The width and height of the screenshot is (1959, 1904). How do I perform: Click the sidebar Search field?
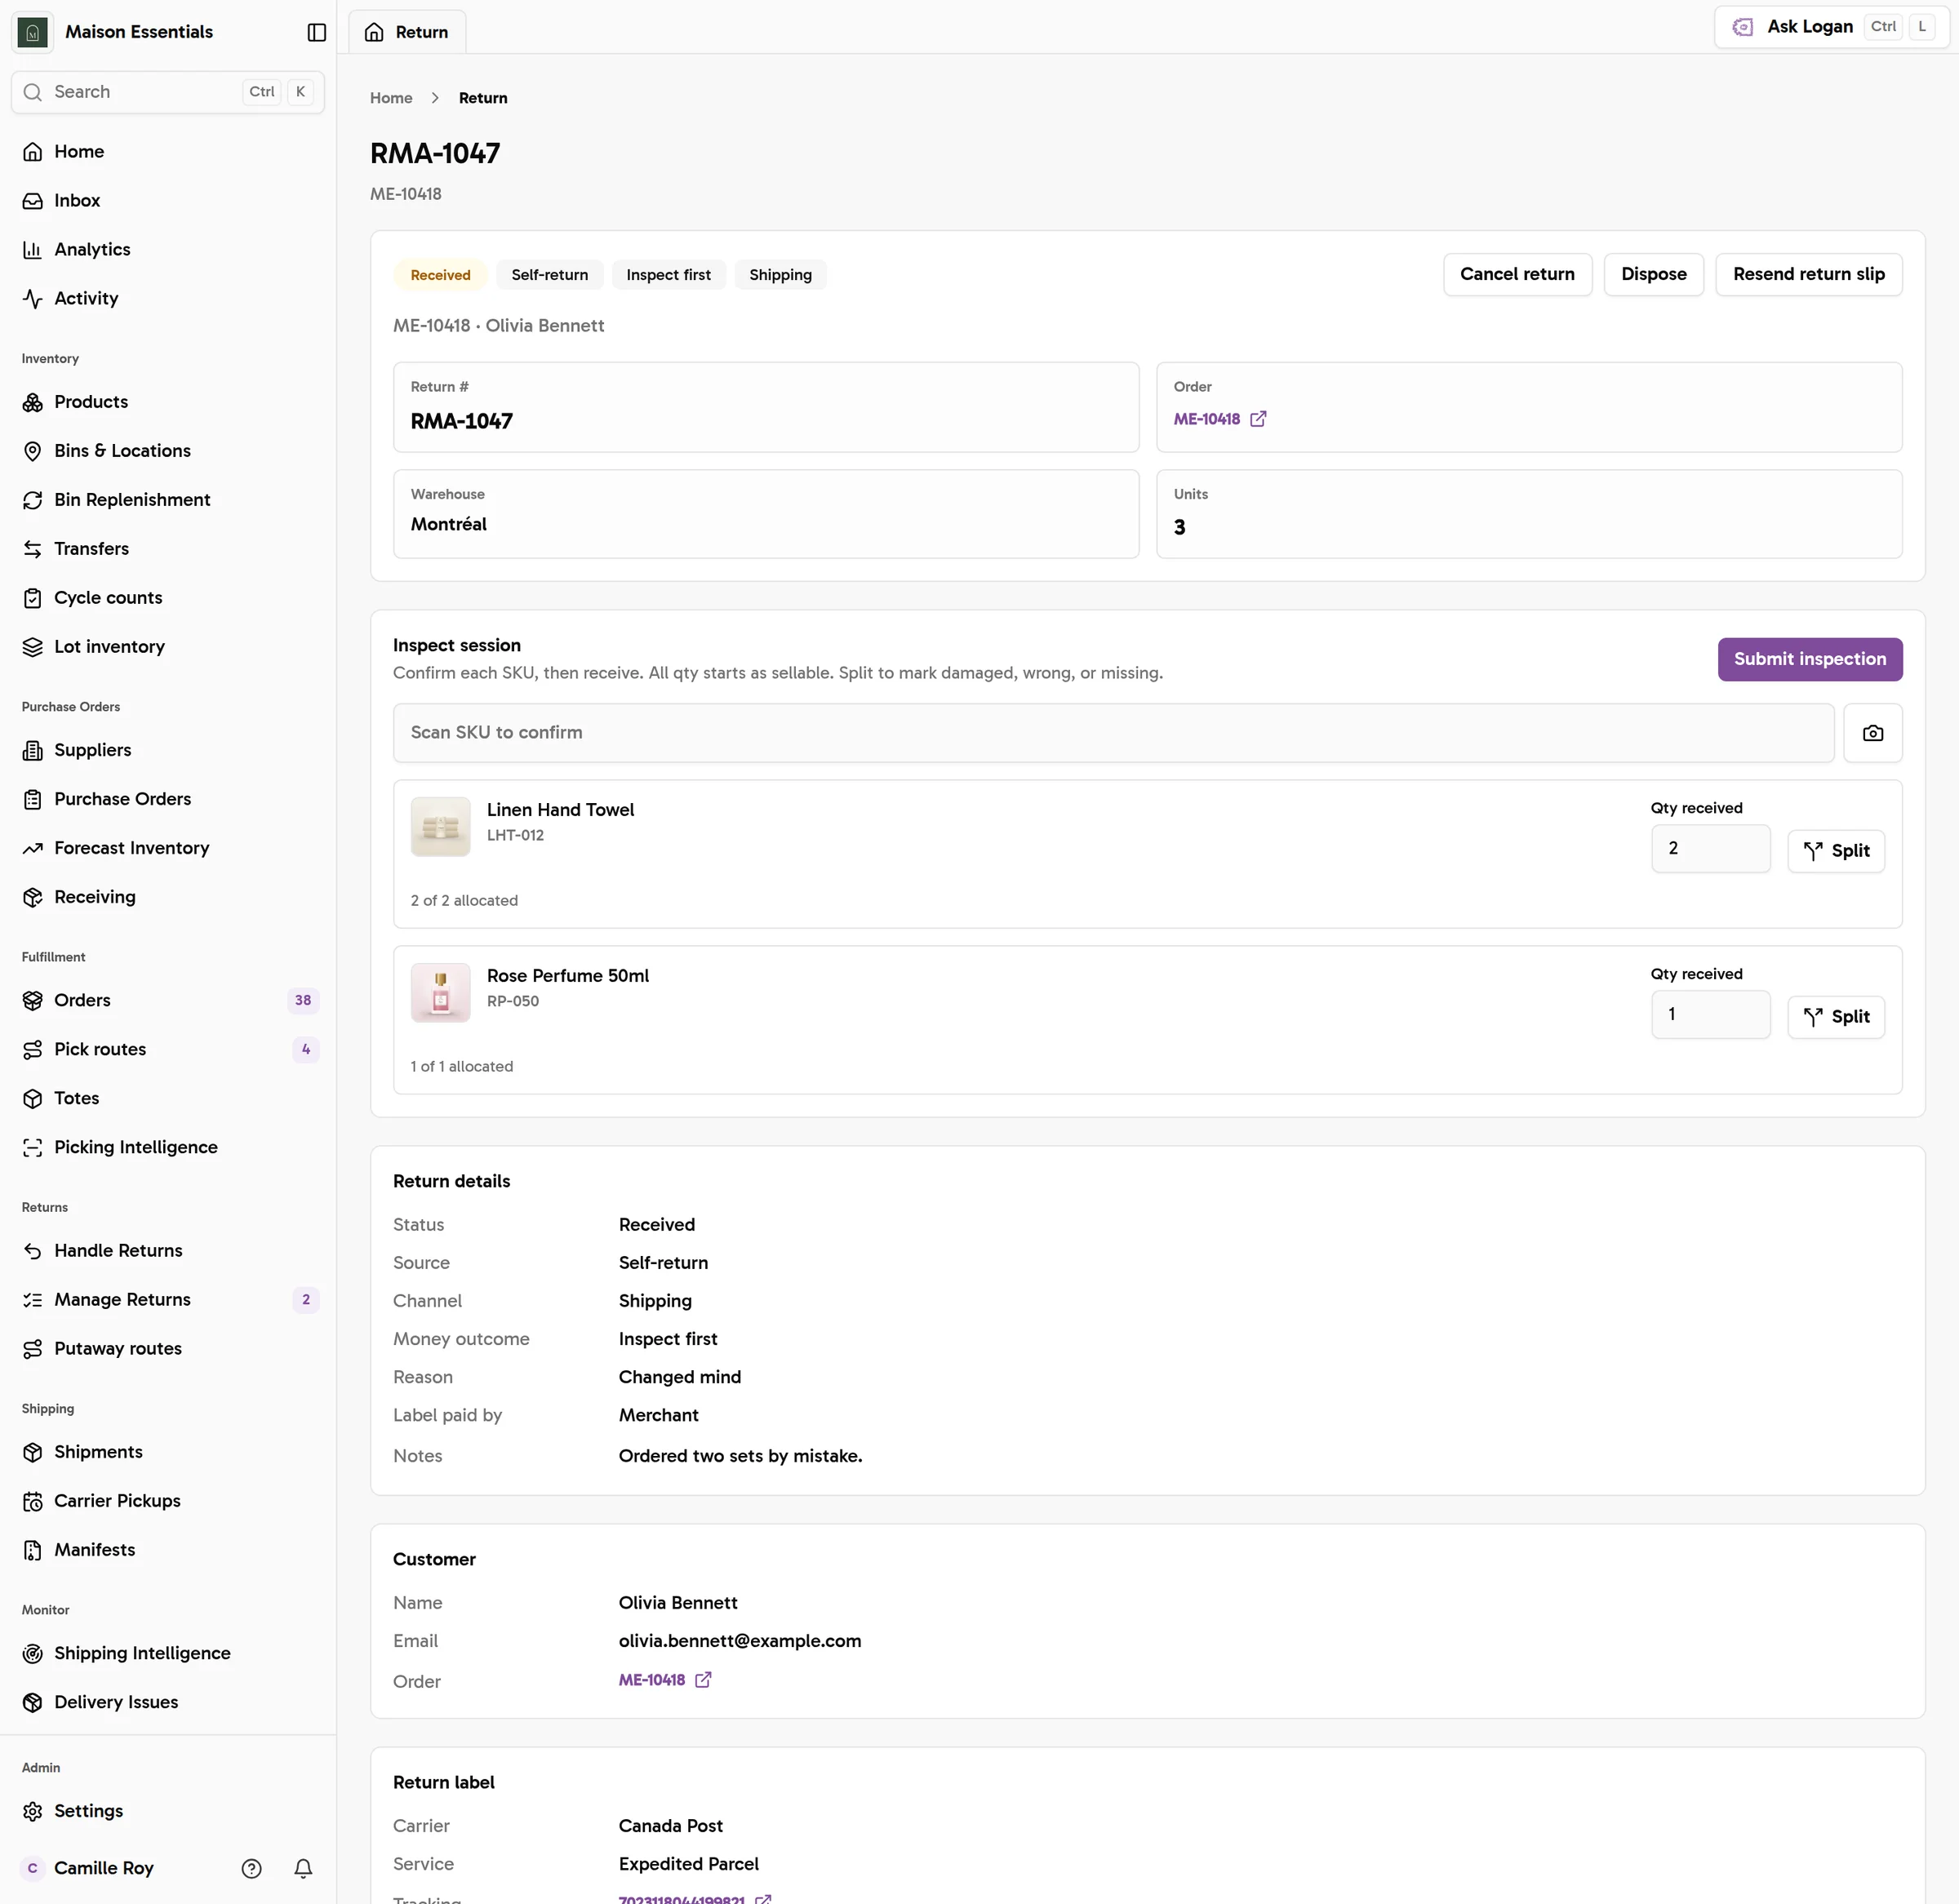click(168, 92)
